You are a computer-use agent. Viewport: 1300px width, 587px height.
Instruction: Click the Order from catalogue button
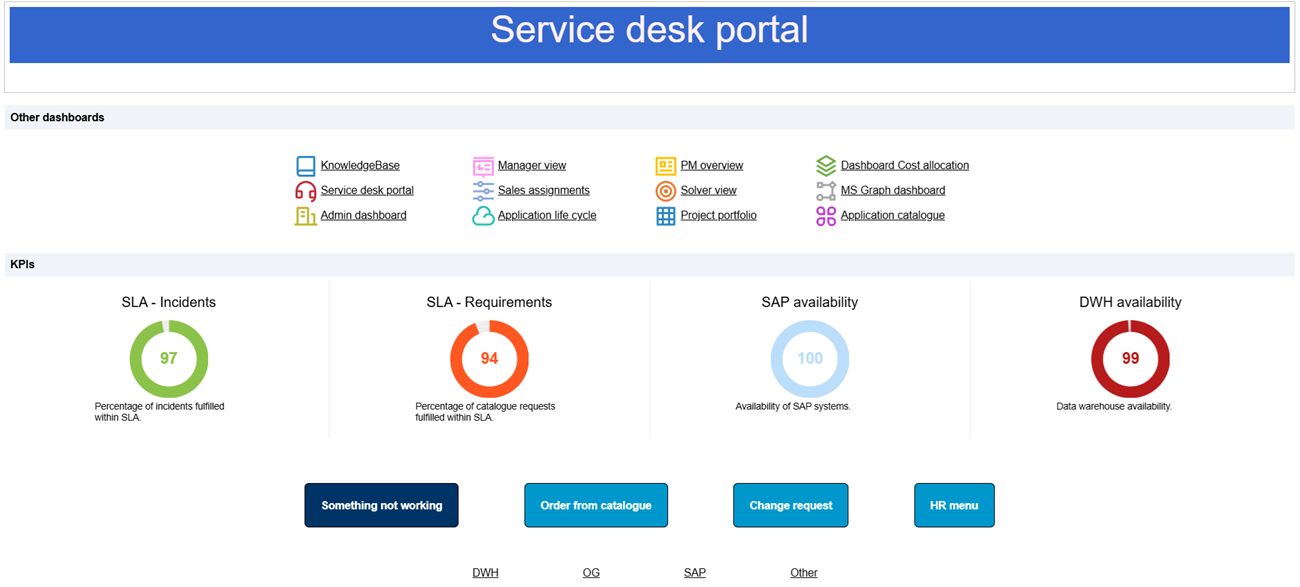pyautogui.click(x=596, y=506)
